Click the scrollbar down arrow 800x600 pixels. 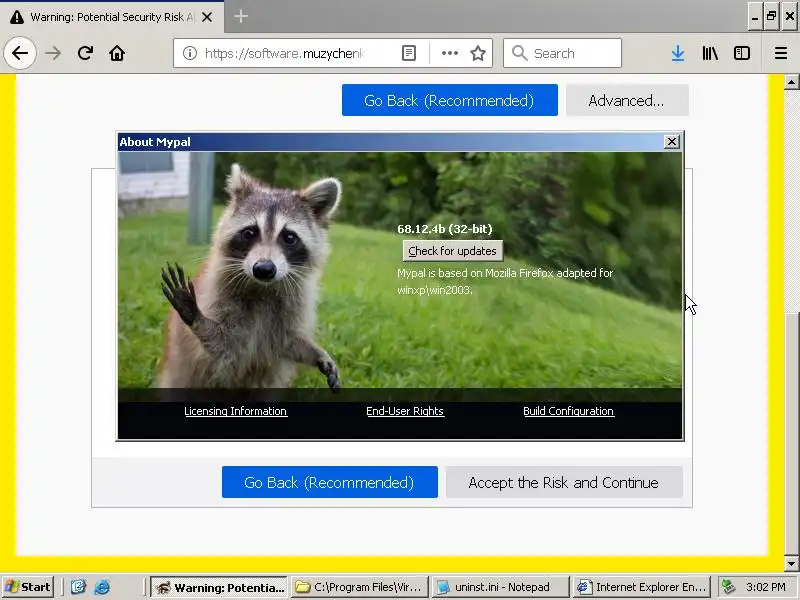[x=791, y=563]
